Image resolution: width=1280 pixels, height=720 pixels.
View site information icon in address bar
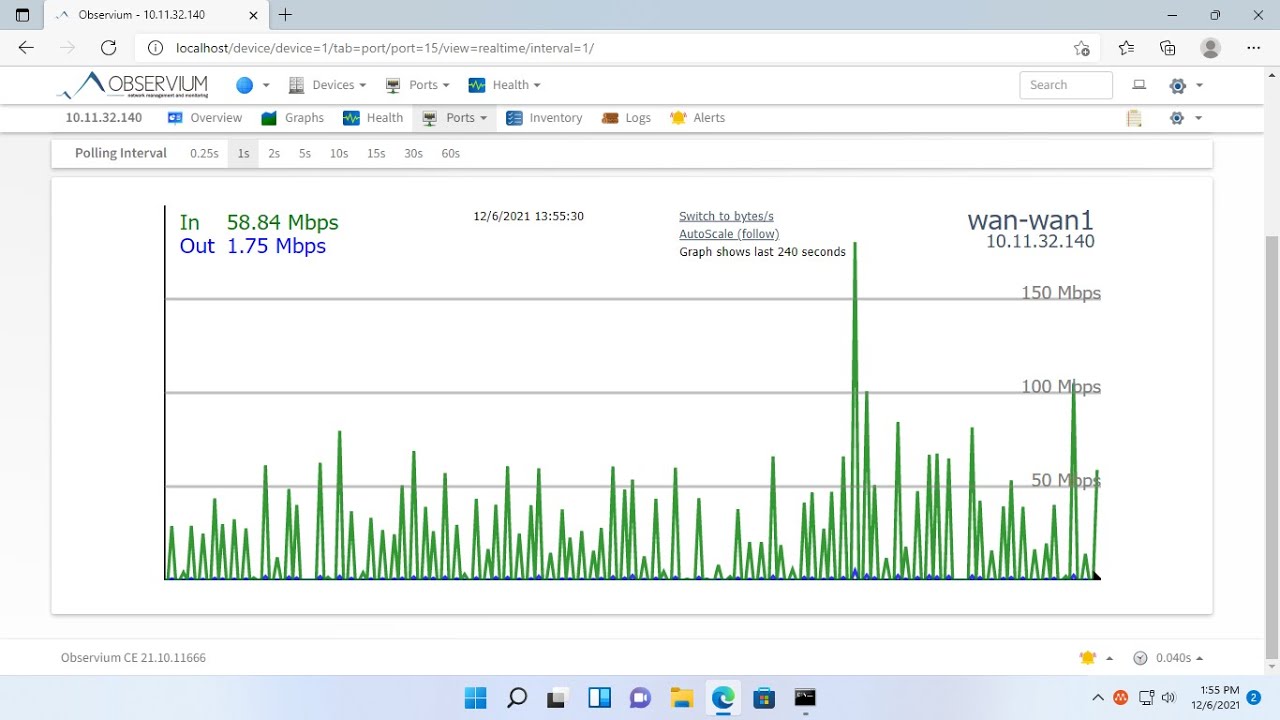[155, 47]
